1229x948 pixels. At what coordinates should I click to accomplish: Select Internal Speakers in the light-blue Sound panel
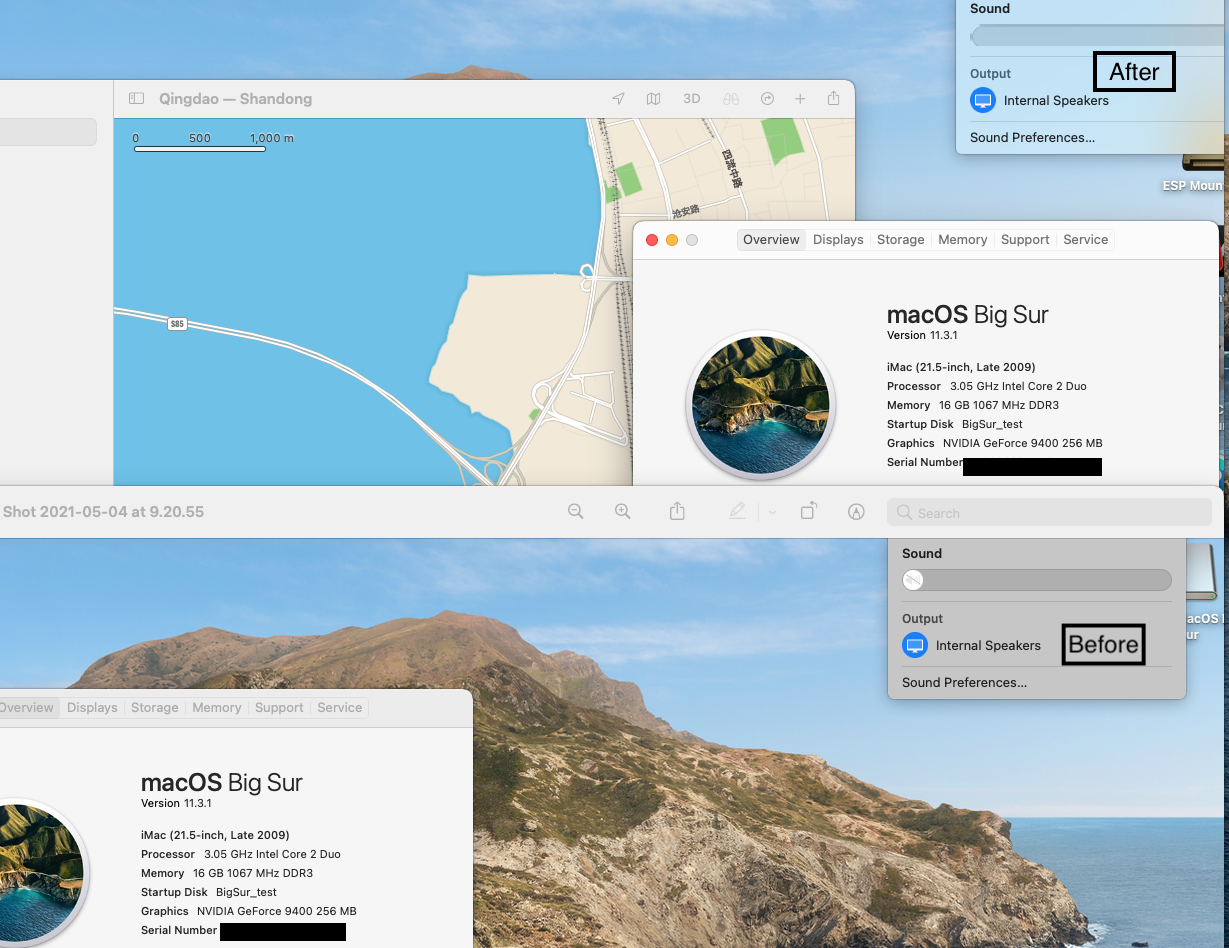pos(1056,101)
